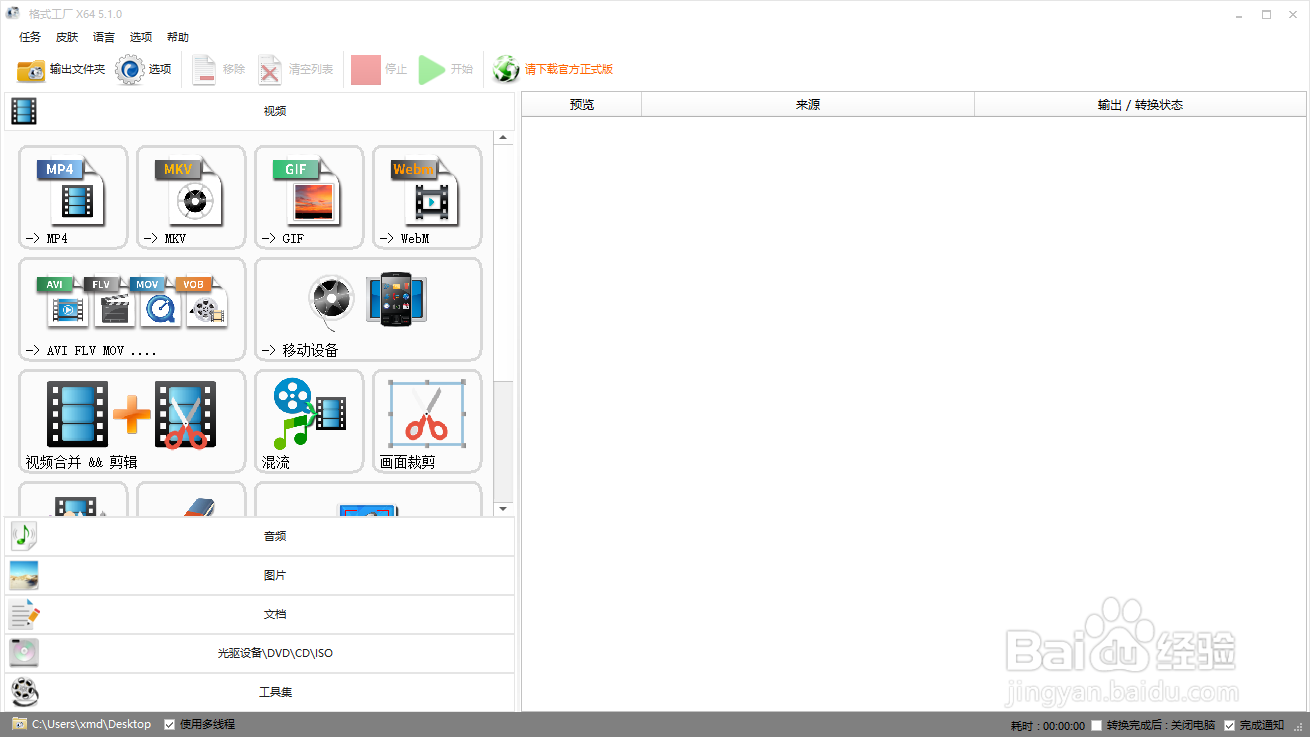Click the film reel toolset icon
The height and width of the screenshot is (737, 1310).
[24, 692]
